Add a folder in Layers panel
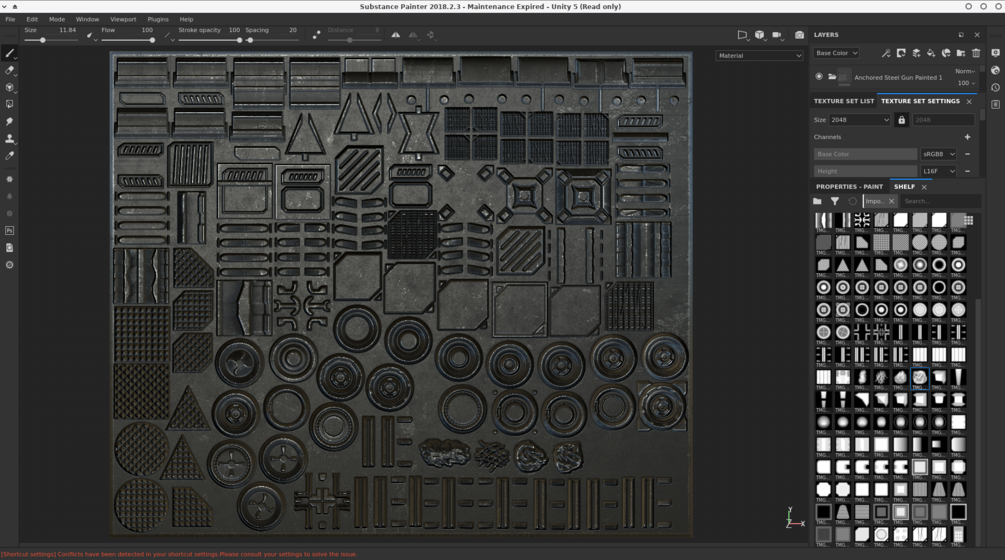This screenshot has height=560, width=1005. [961, 53]
